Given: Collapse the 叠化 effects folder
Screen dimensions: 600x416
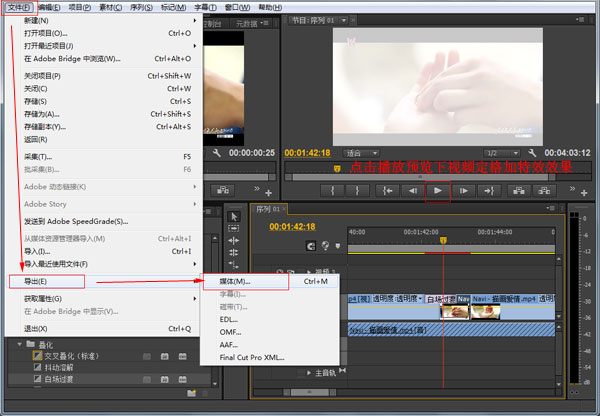Looking at the screenshot, I should tap(20, 344).
